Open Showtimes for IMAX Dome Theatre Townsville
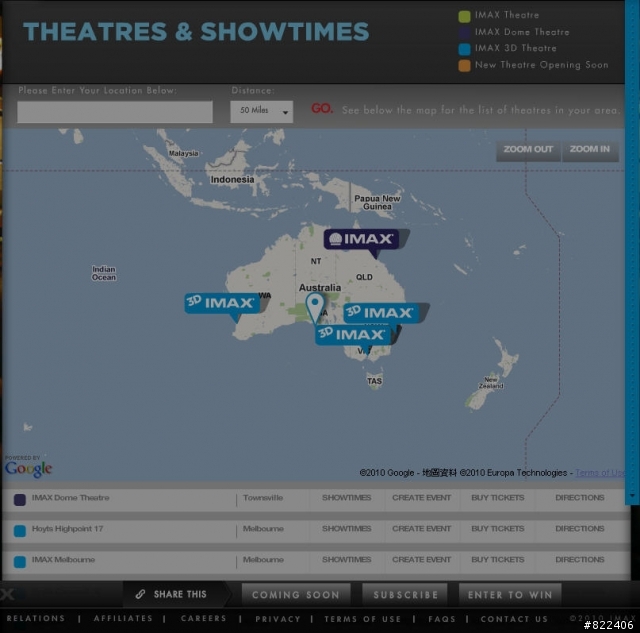Viewport: 640px width, 633px height. pyautogui.click(x=347, y=498)
